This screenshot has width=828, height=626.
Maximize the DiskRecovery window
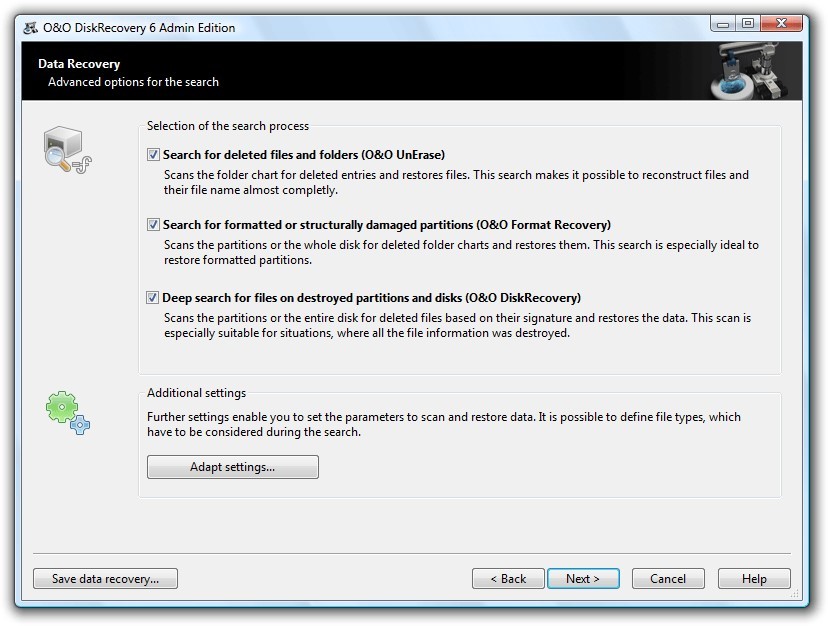point(747,23)
